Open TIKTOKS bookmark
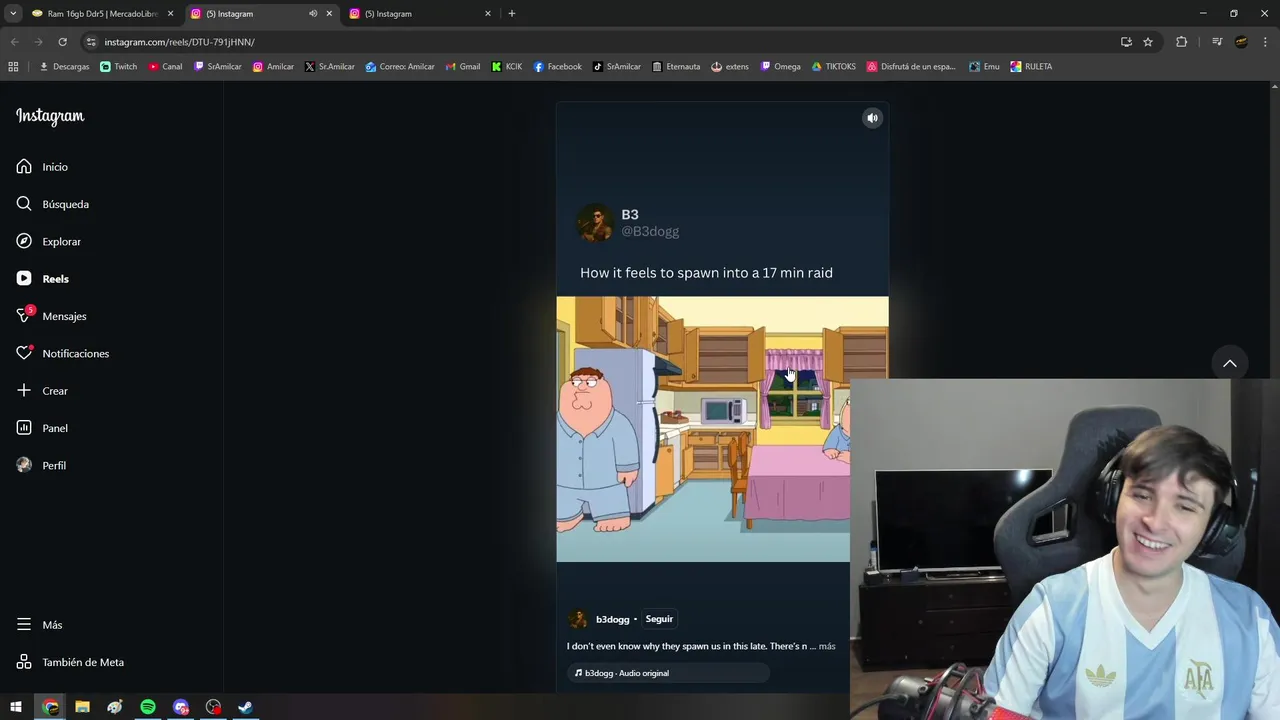This screenshot has width=1280, height=720. coord(834,67)
